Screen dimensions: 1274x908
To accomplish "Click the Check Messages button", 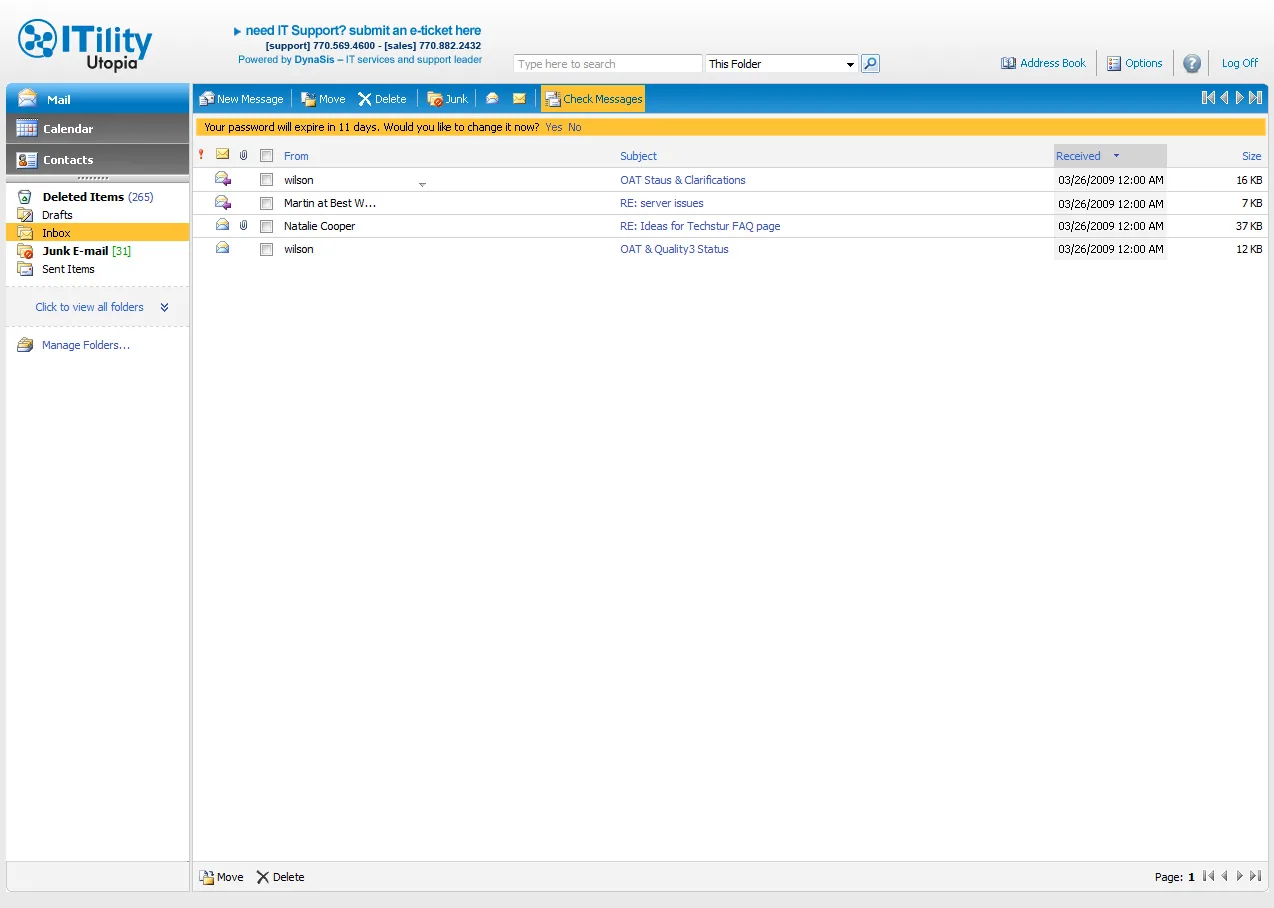I will point(593,99).
